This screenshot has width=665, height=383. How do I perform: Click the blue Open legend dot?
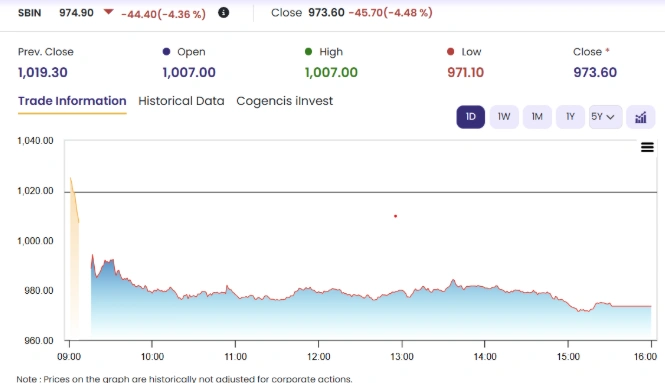coord(166,51)
